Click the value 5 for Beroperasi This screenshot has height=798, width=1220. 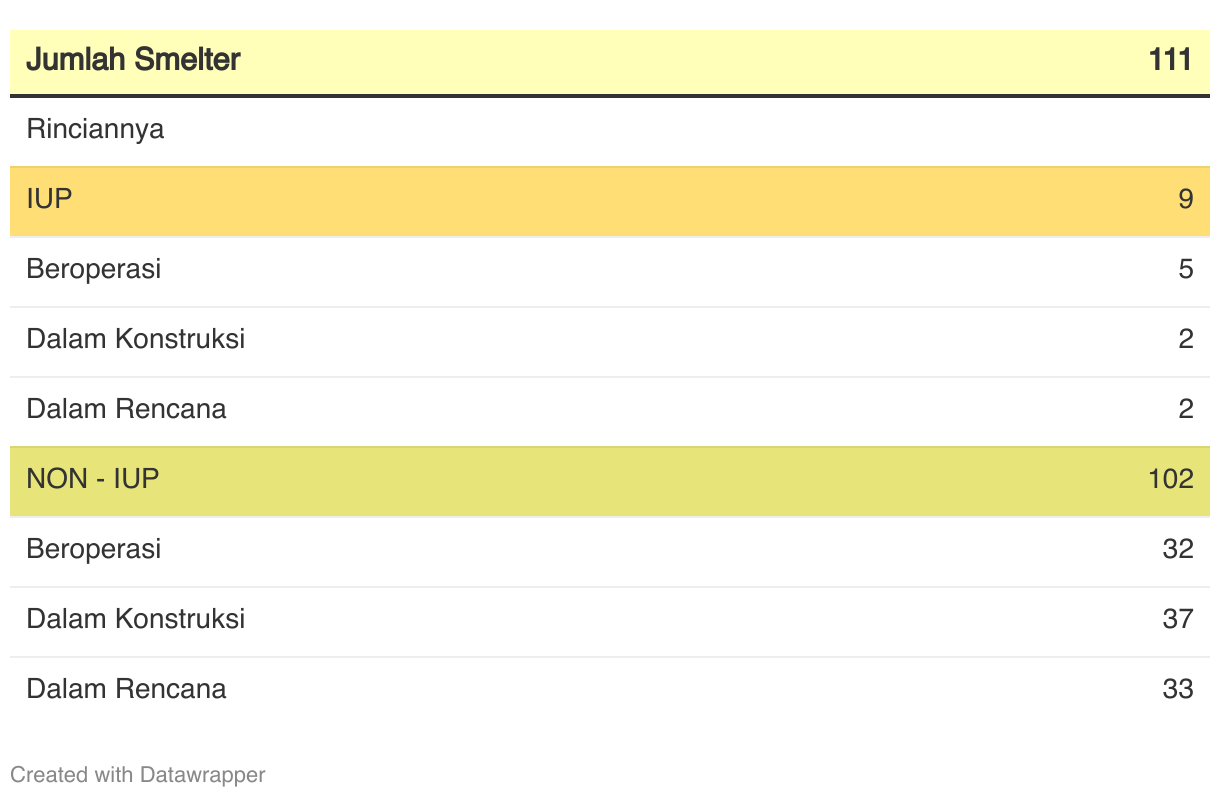pyautogui.click(x=1185, y=269)
